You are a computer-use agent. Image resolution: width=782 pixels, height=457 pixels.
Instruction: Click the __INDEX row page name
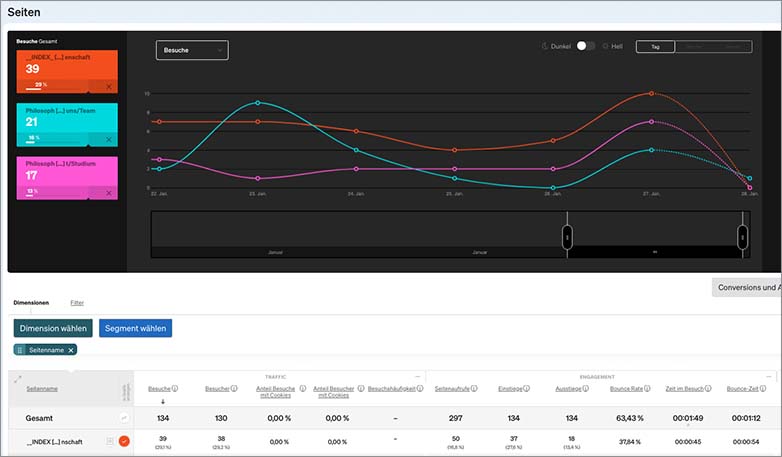click(x=54, y=442)
